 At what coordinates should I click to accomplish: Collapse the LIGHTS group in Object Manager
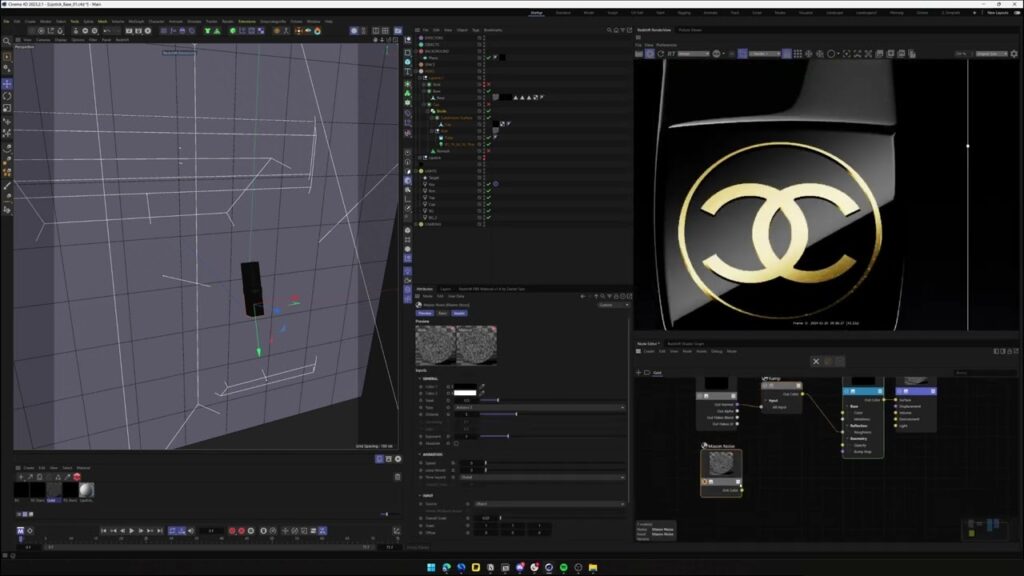pyautogui.click(x=416, y=171)
